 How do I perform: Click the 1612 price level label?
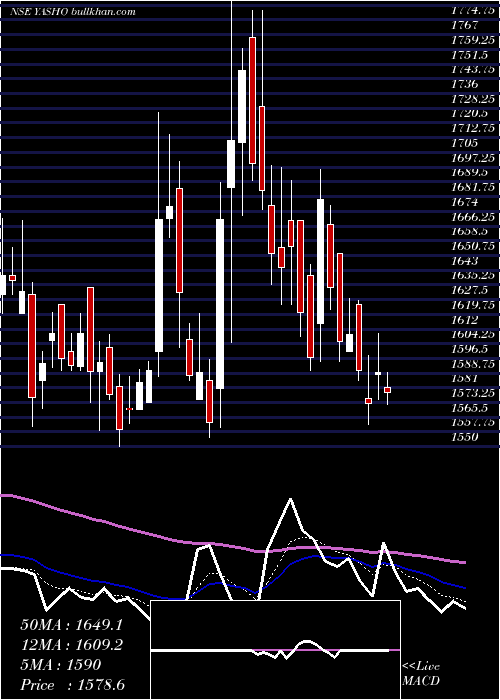tap(464, 320)
